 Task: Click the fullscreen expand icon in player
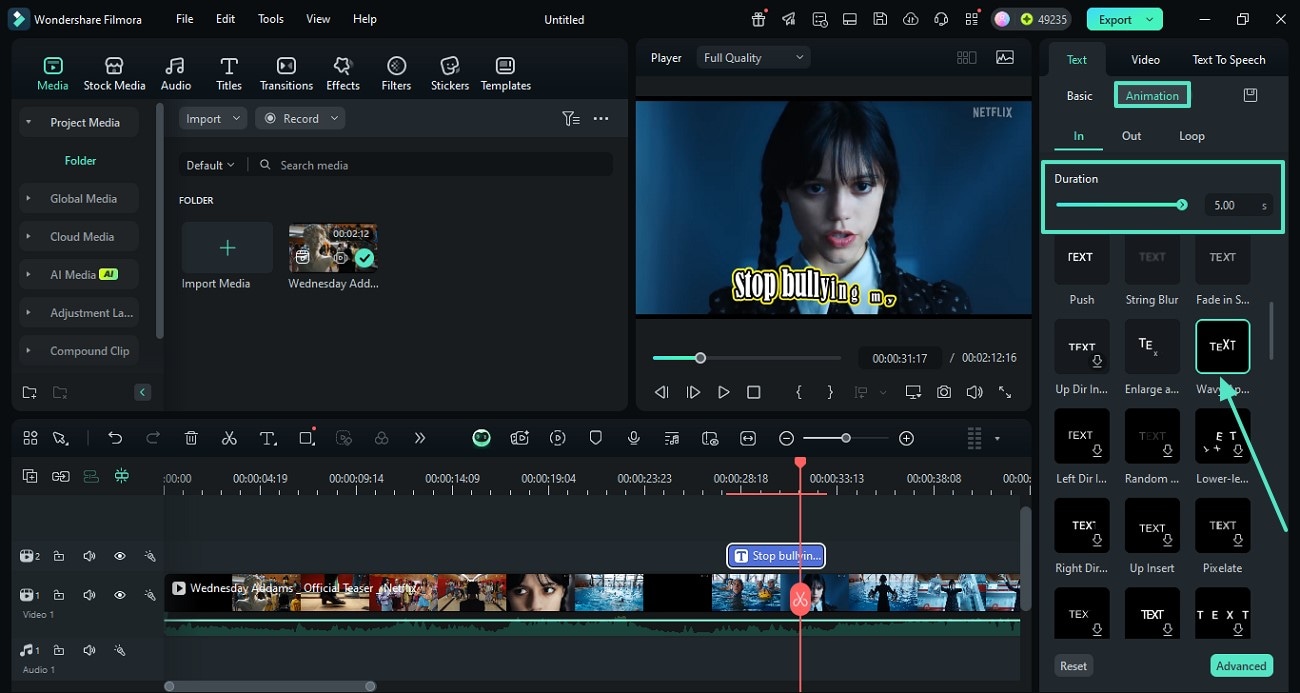pyautogui.click(x=1005, y=392)
